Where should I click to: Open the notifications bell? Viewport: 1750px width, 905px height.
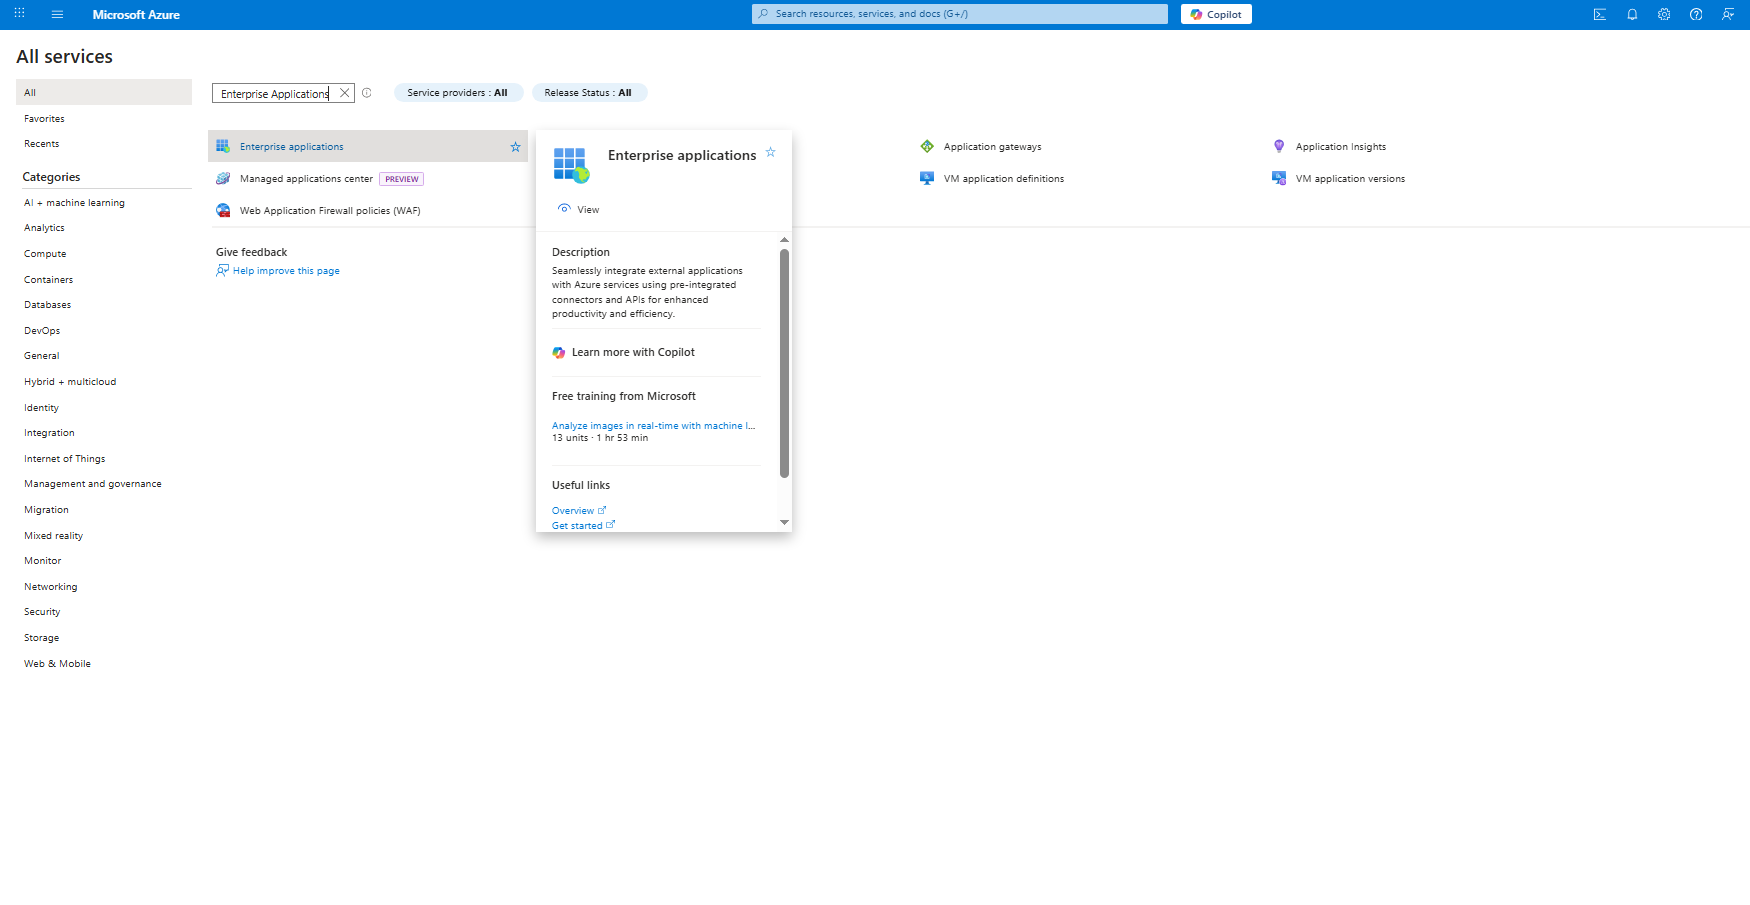point(1632,14)
